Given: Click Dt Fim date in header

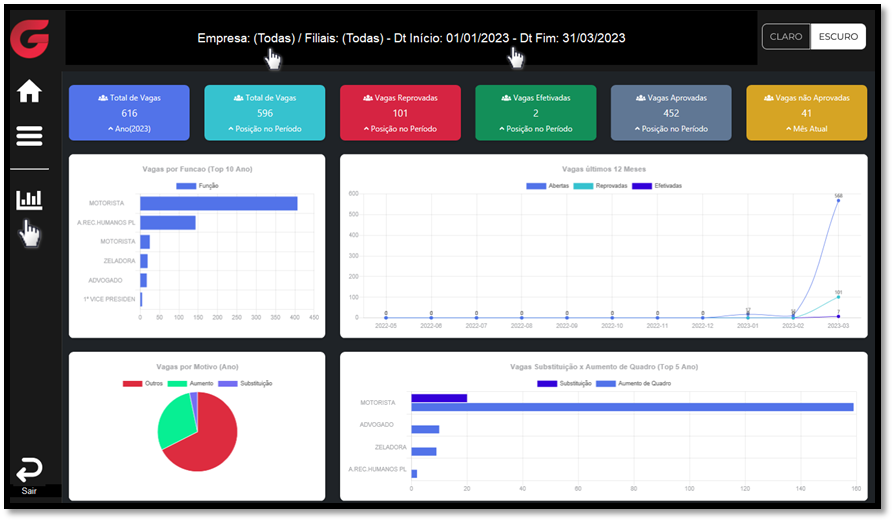Looking at the screenshot, I should 572,38.
